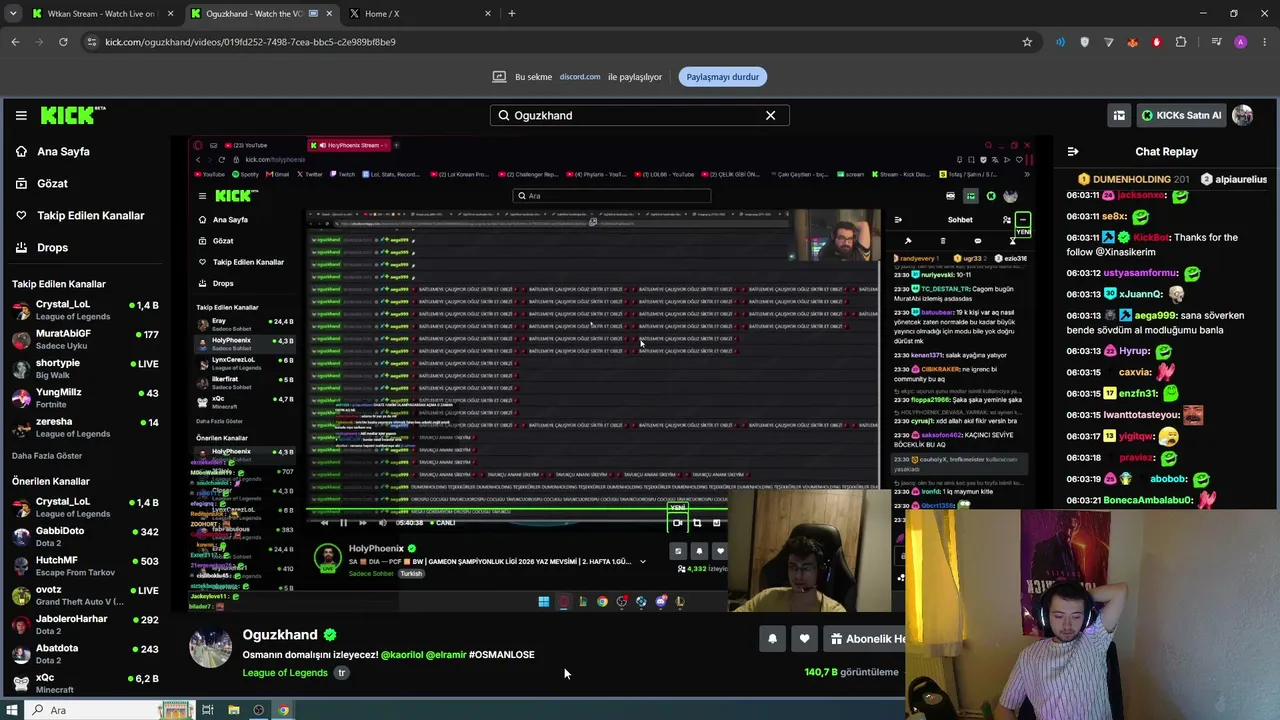Screen dimensions: 1280x720
Task: Clear the Kick search field
Action: click(x=770, y=115)
